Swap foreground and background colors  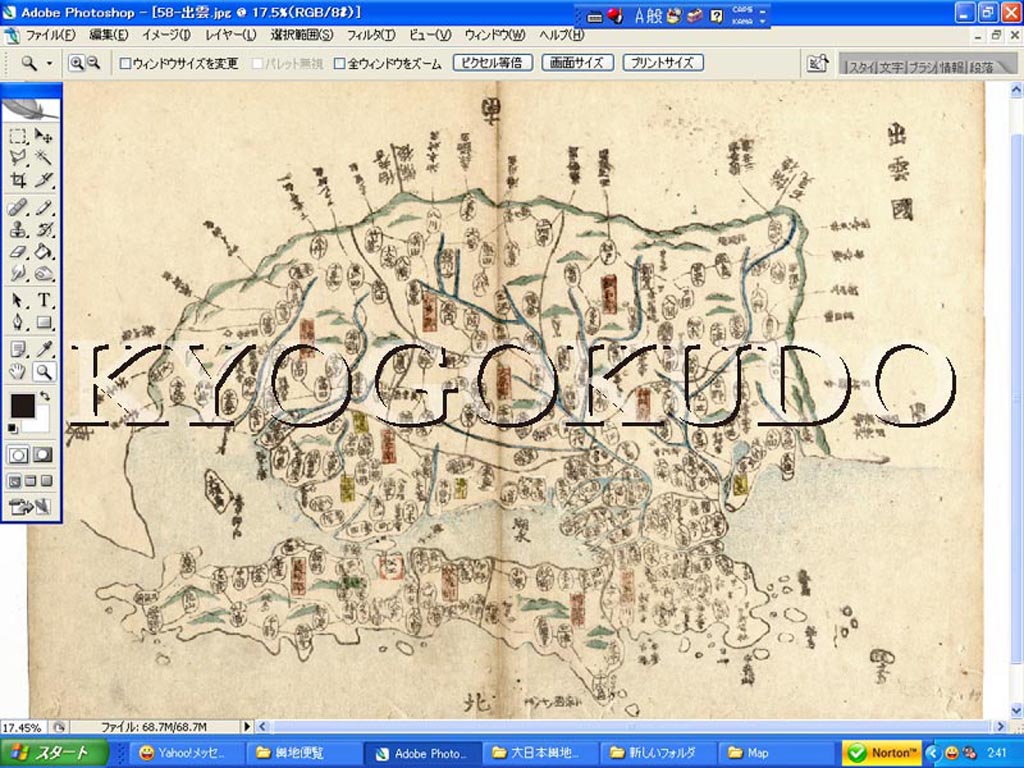coord(44,396)
